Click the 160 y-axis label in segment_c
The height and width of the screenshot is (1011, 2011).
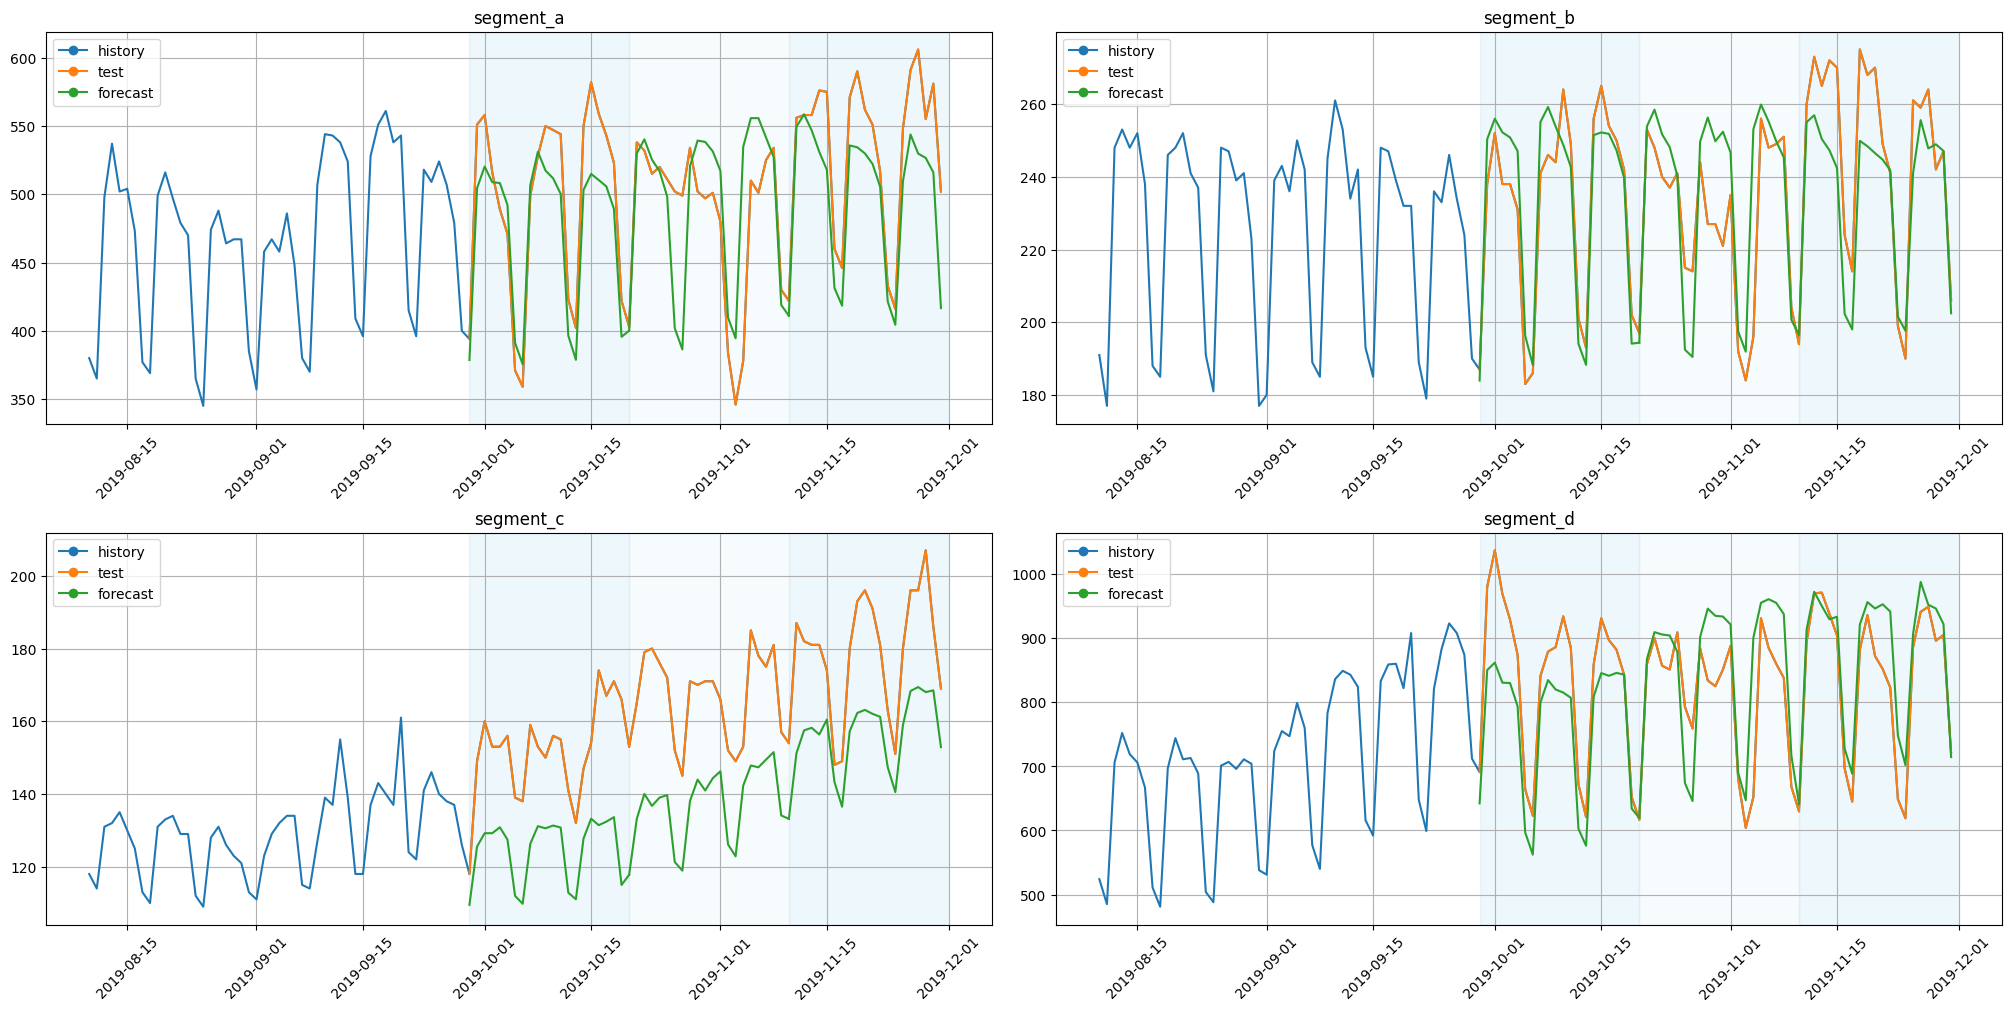tap(25, 722)
